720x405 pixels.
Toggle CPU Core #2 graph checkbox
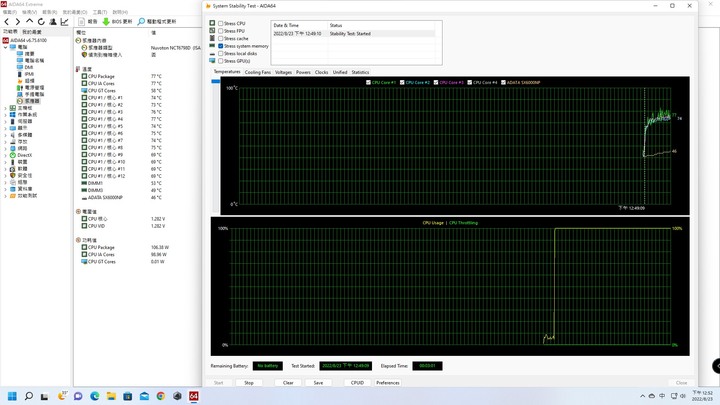(402, 83)
